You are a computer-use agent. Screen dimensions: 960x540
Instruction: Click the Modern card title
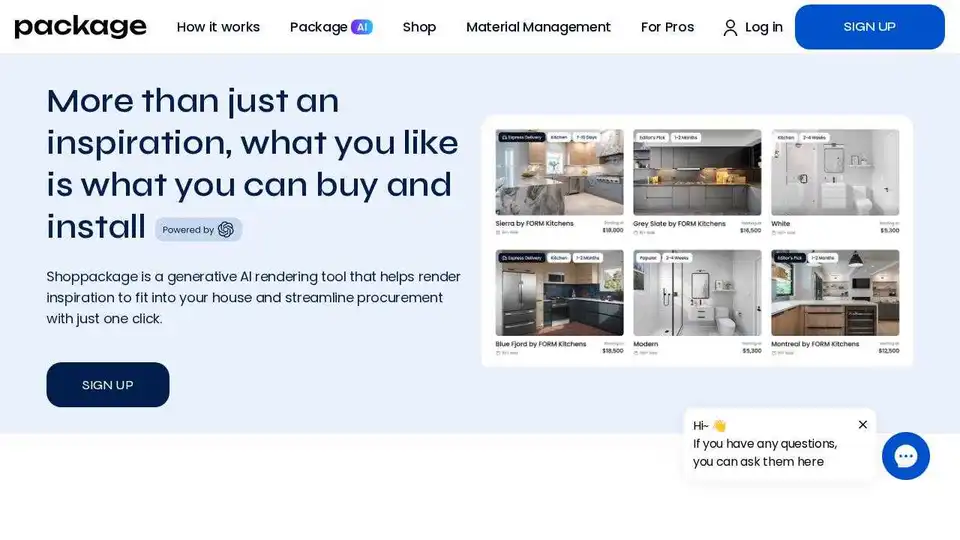645,344
